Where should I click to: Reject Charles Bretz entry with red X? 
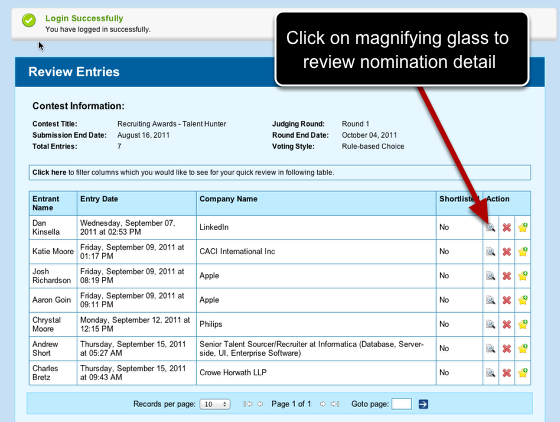[506, 373]
